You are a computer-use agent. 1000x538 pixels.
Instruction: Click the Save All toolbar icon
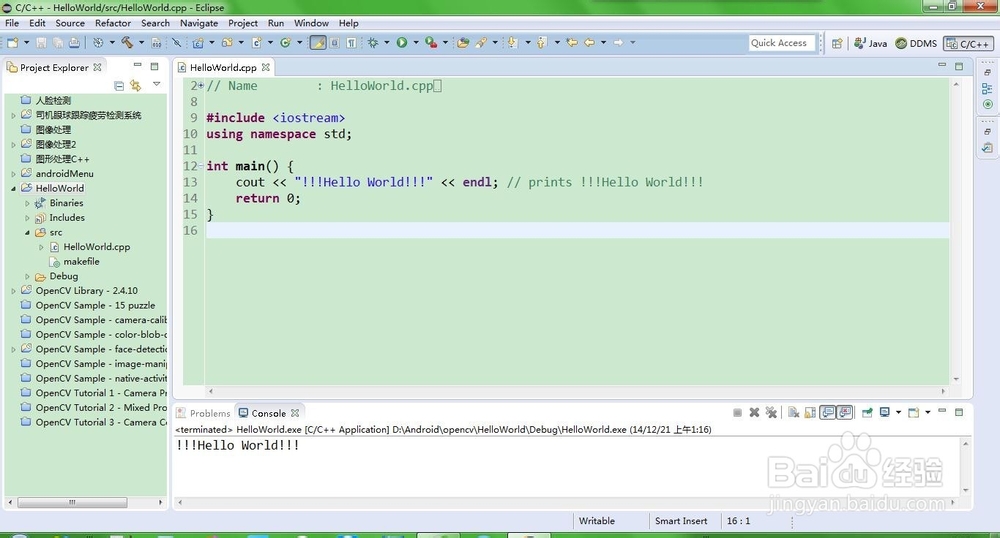(58, 43)
